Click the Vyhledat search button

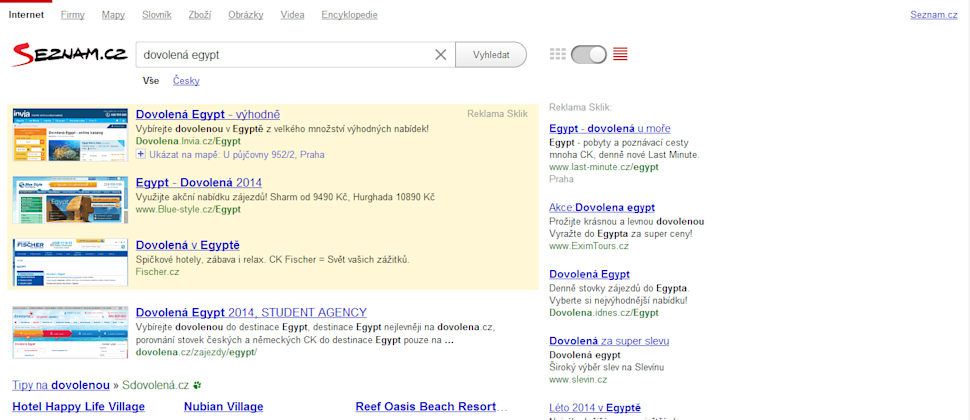[x=491, y=54]
